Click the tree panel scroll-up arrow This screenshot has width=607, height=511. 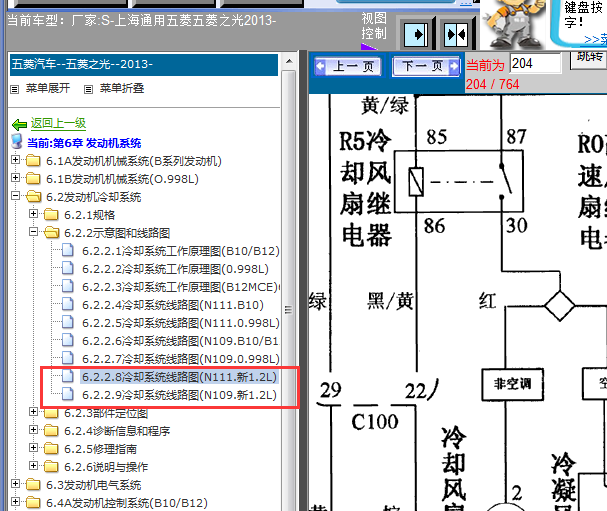pos(289,61)
